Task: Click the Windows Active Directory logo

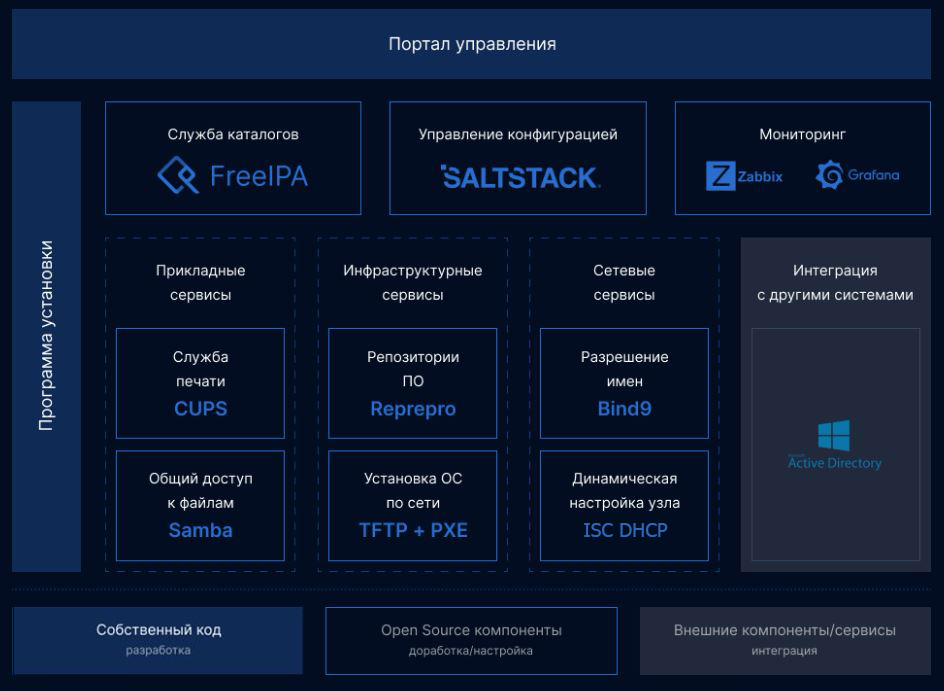Action: (834, 435)
